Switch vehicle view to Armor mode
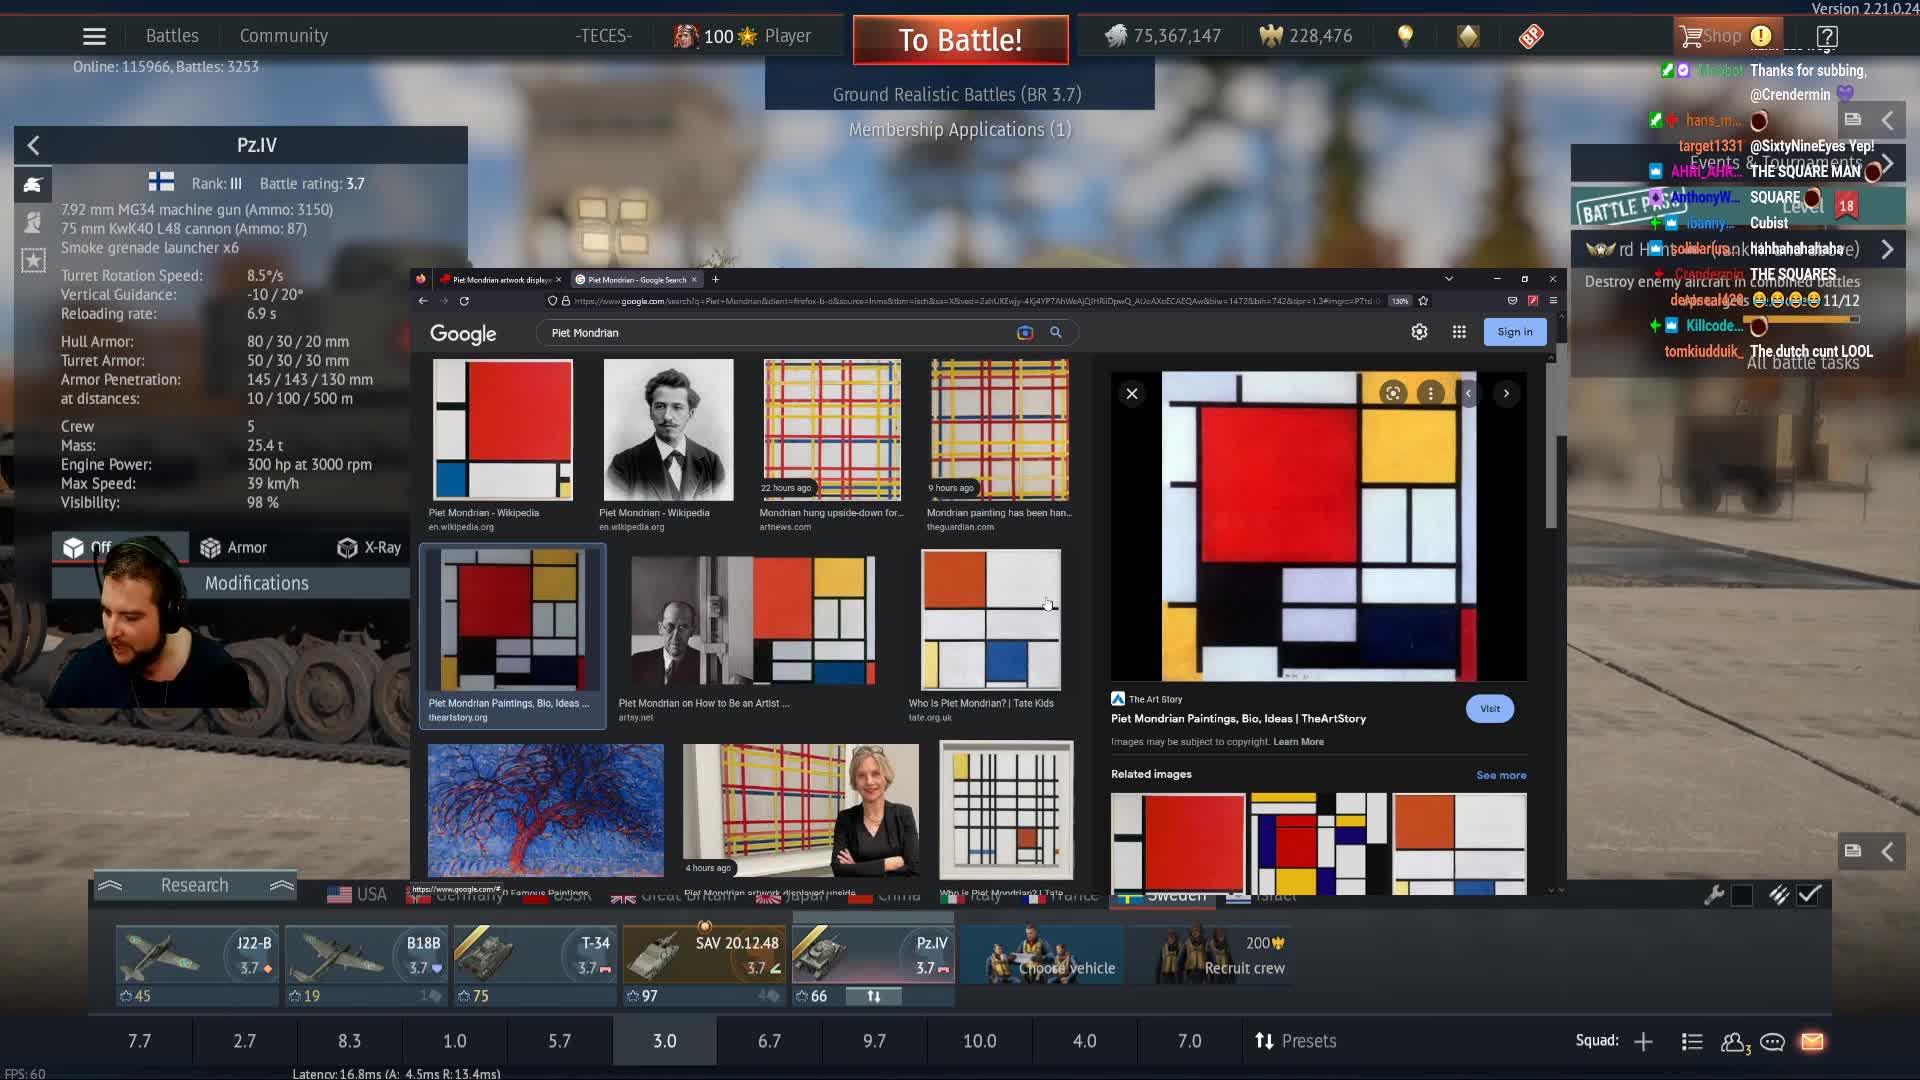 234,547
